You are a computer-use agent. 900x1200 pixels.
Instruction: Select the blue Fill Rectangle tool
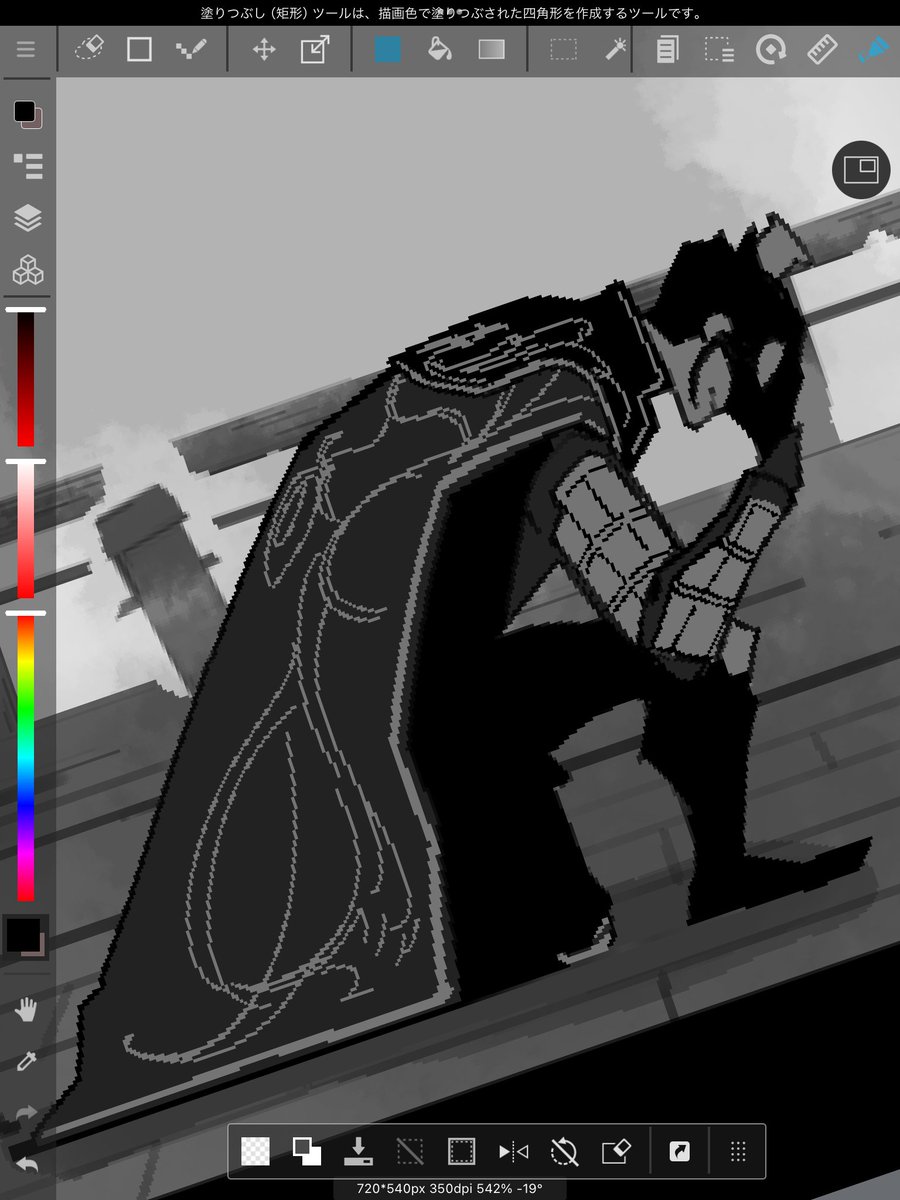pyautogui.click(x=388, y=49)
